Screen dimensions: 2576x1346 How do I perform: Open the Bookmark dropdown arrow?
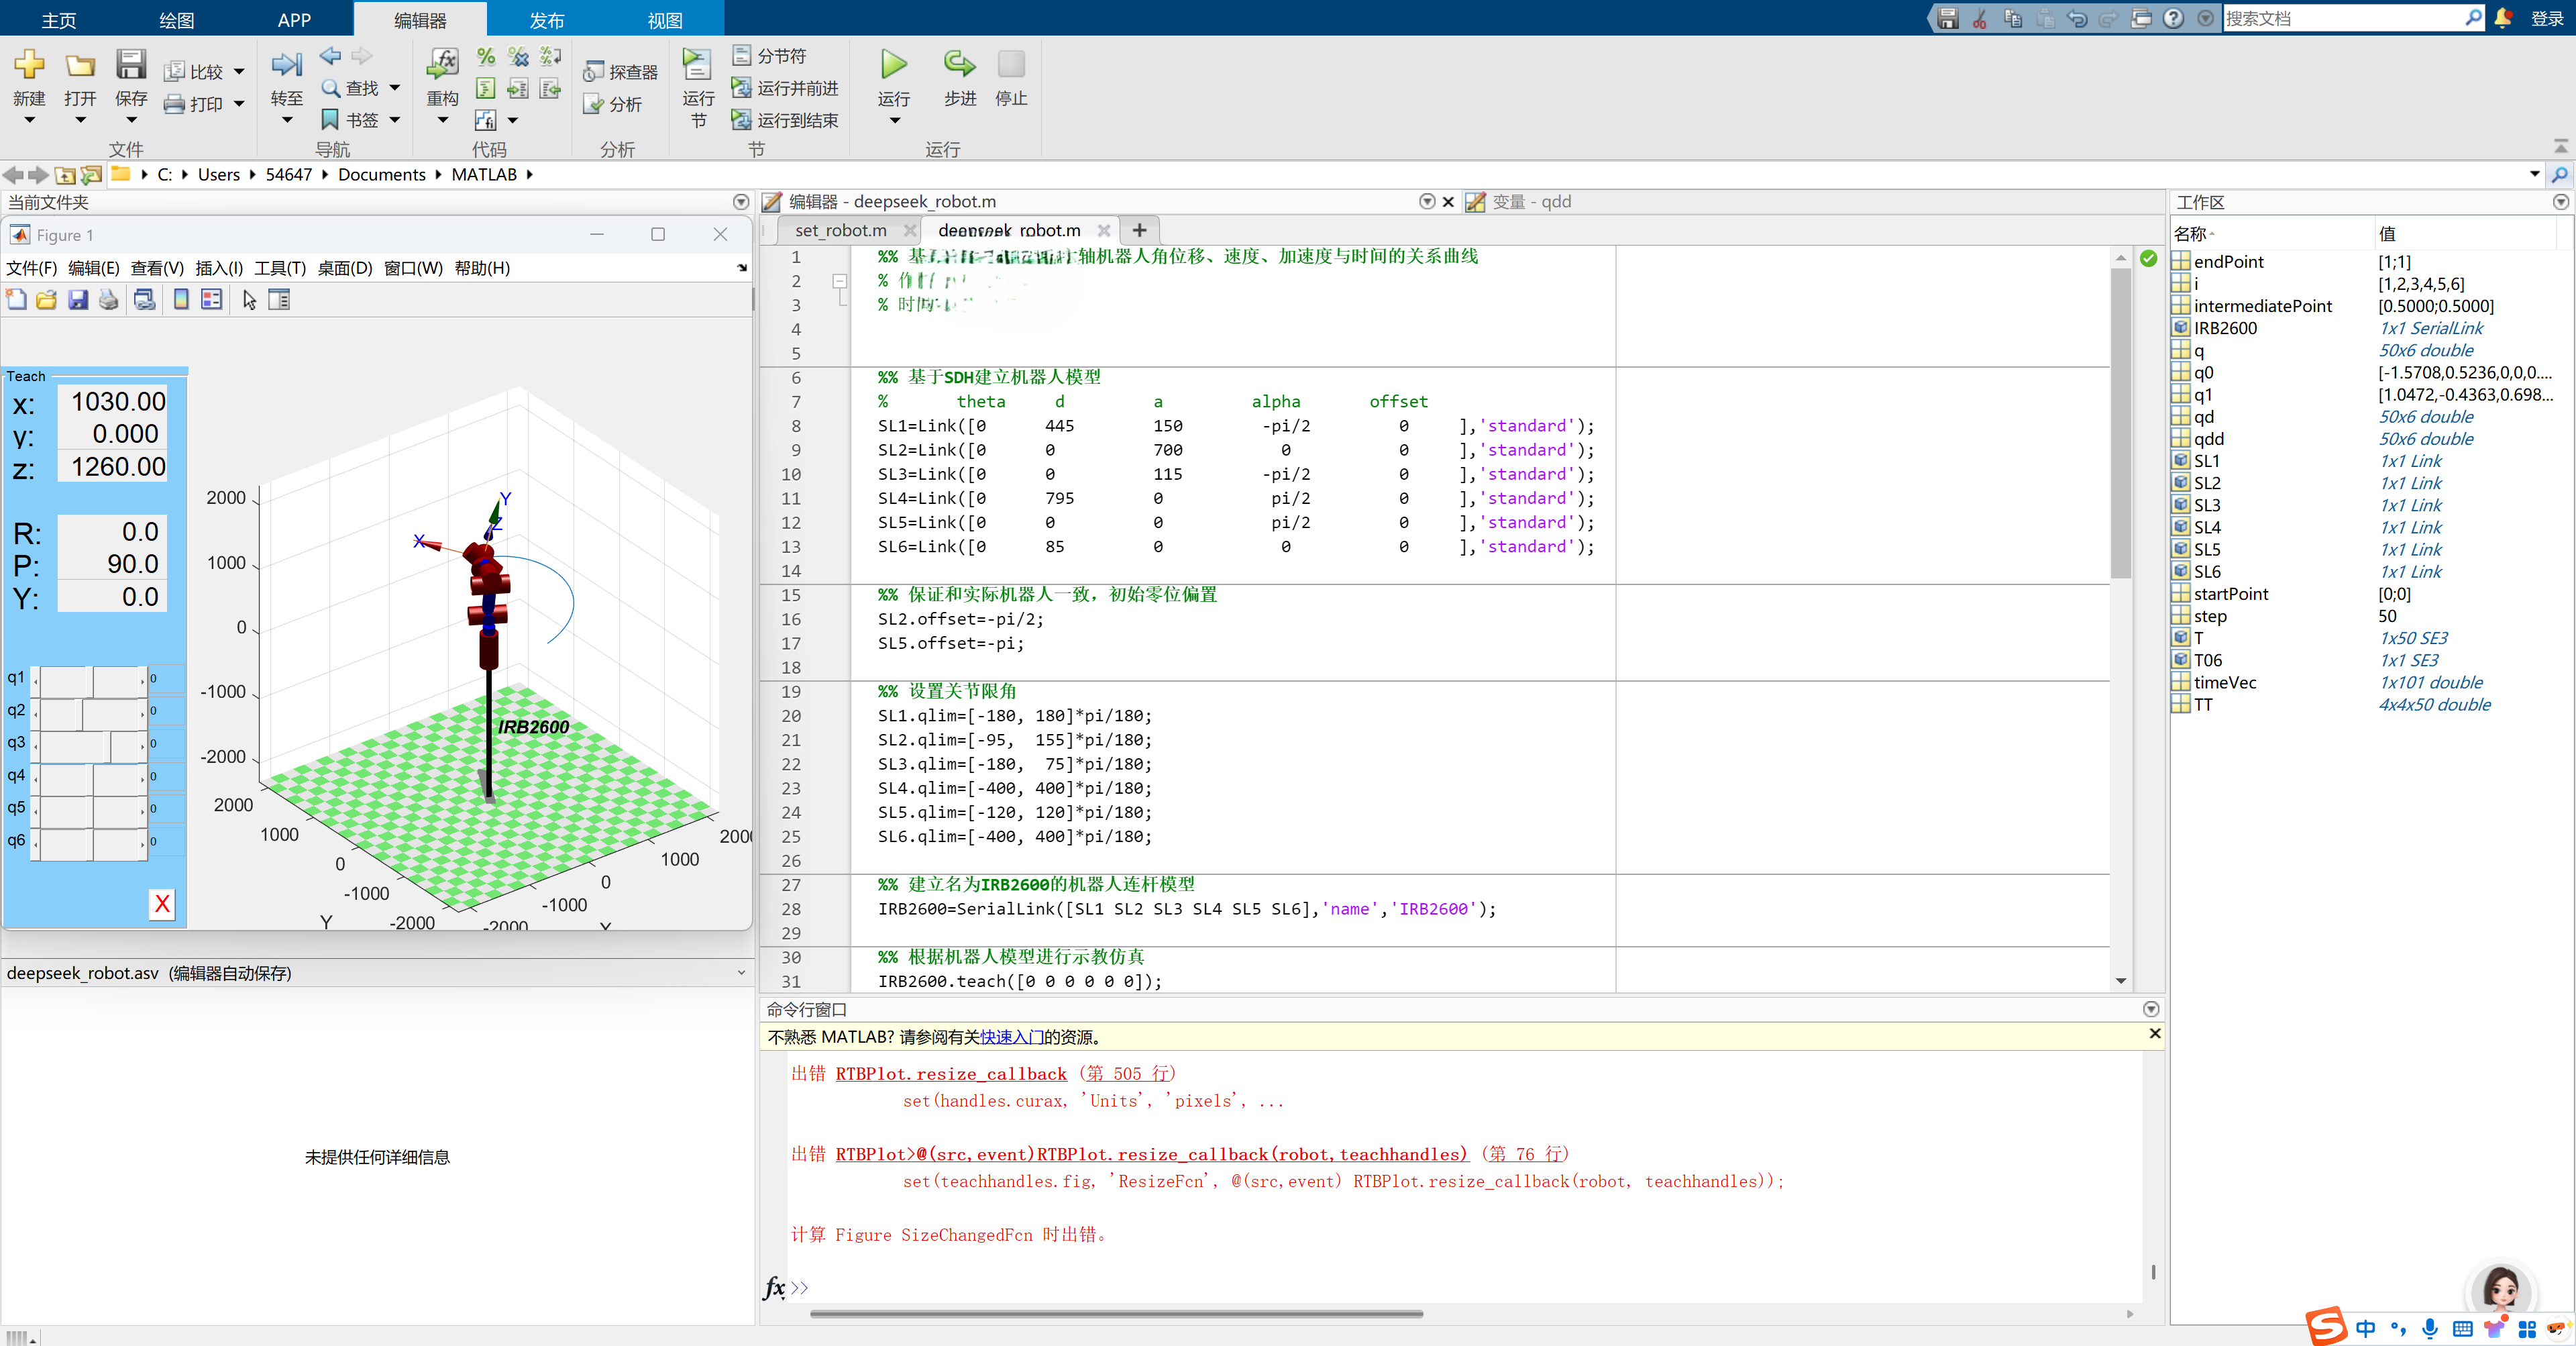coord(395,120)
